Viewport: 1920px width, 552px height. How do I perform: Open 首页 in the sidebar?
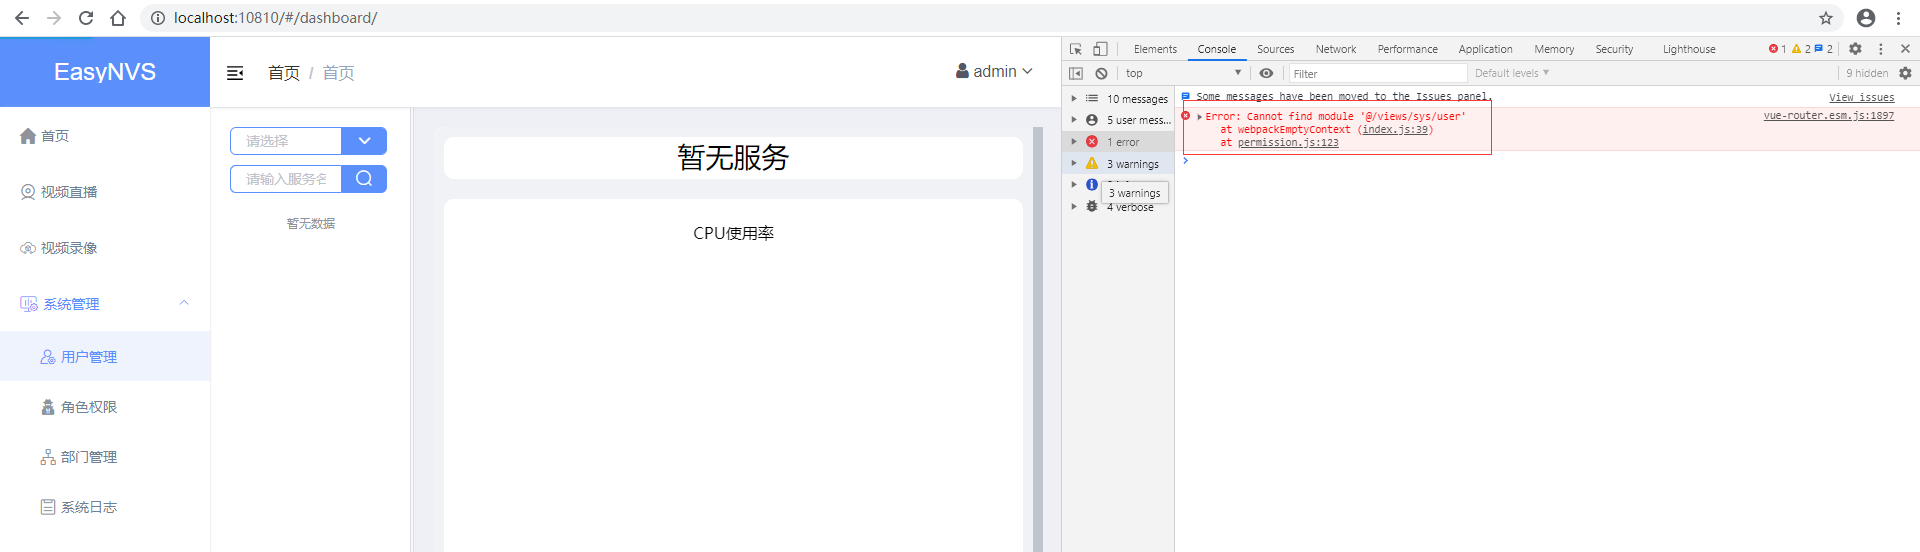105,136
